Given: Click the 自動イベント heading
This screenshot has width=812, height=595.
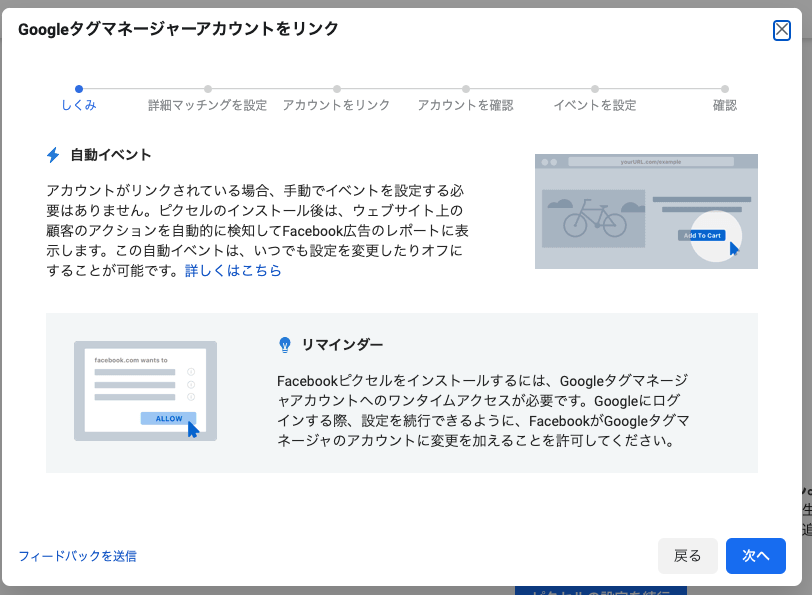Looking at the screenshot, I should (111, 155).
